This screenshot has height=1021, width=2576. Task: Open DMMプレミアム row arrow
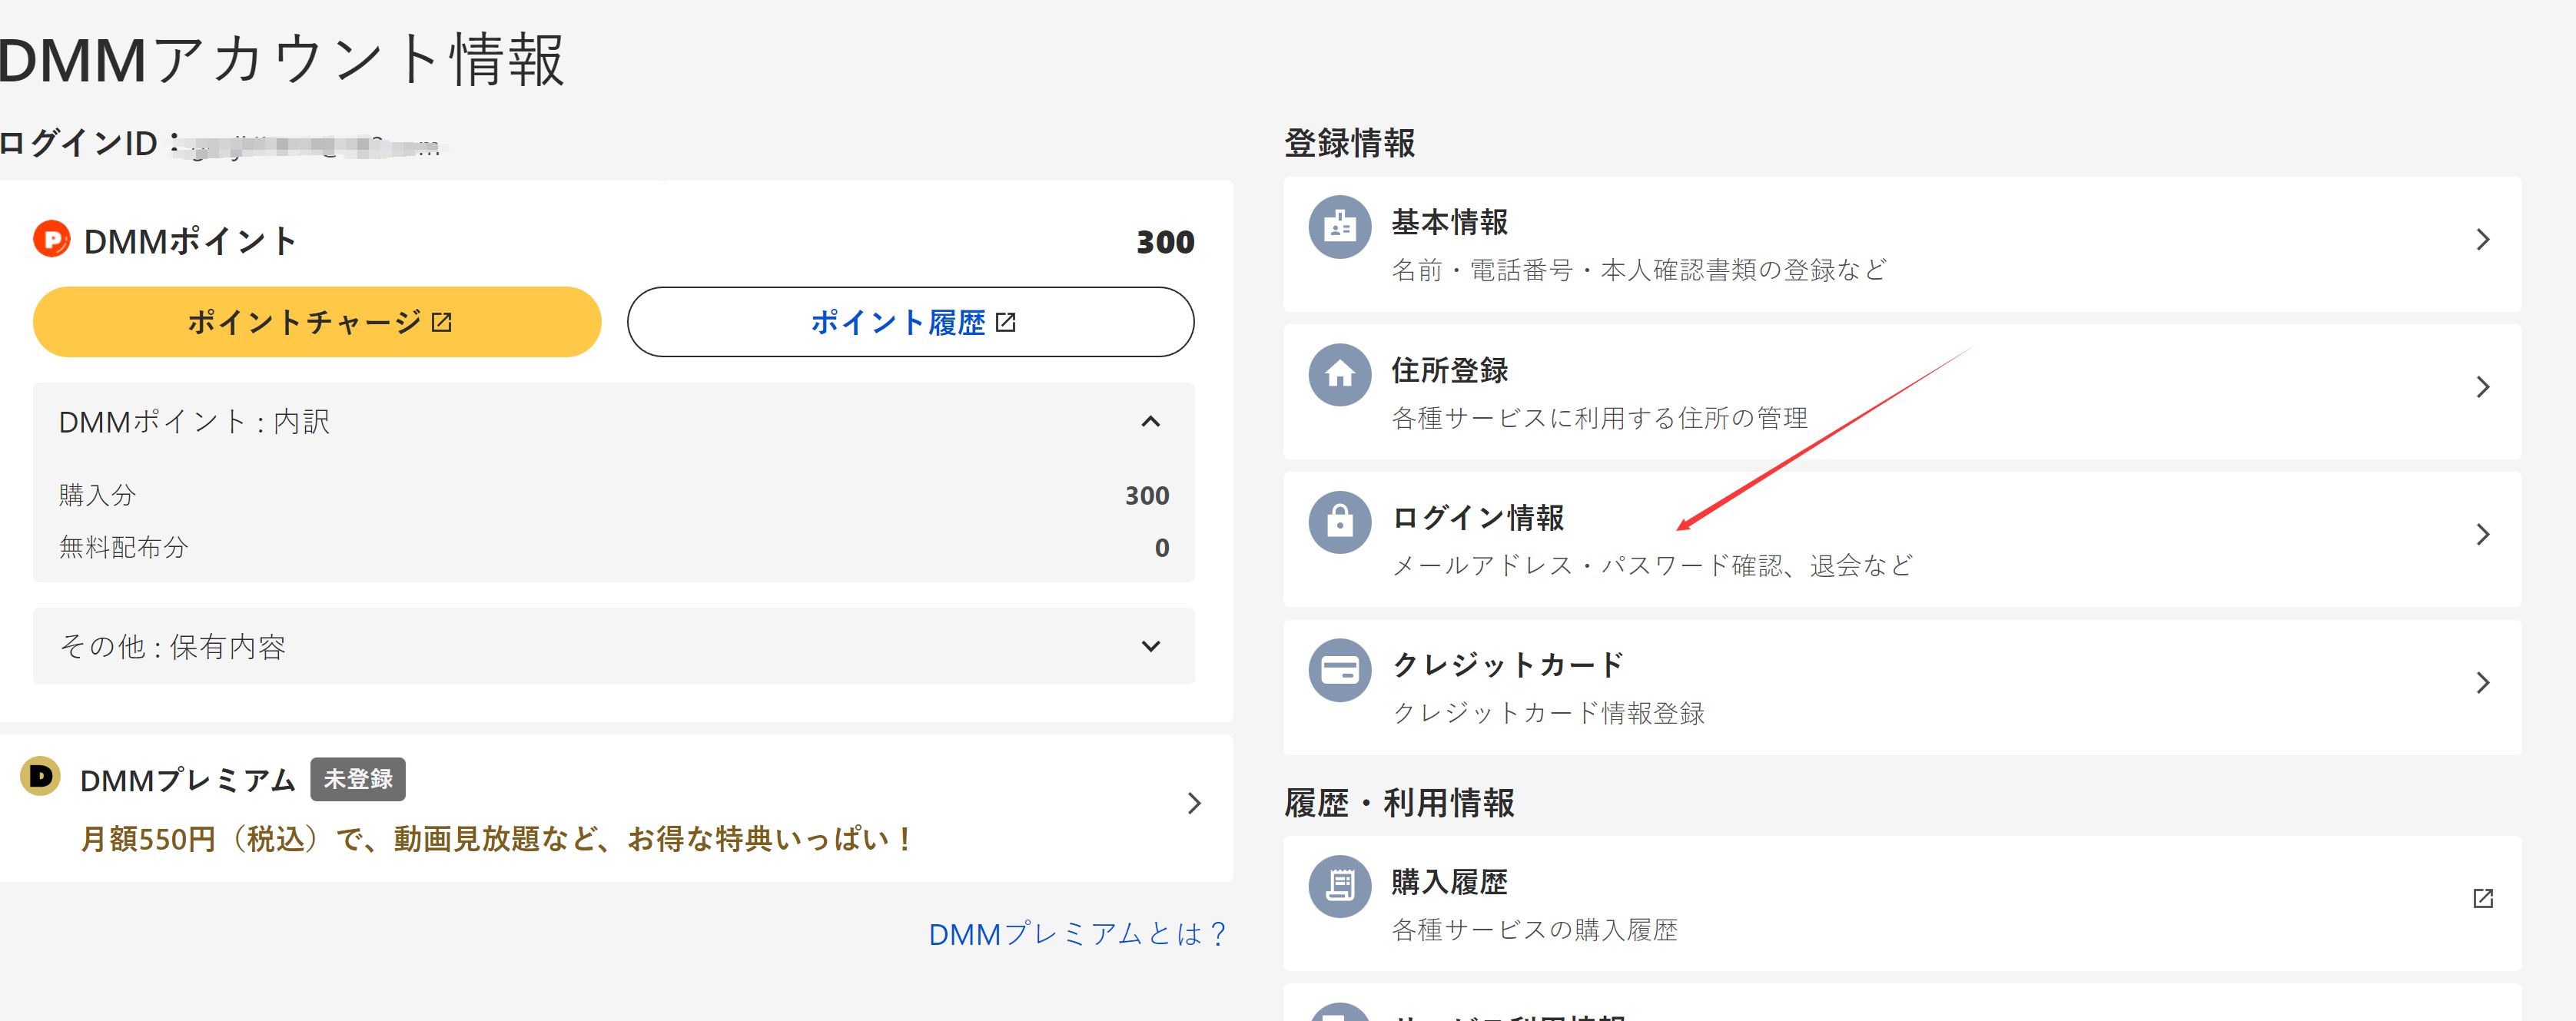point(1194,803)
